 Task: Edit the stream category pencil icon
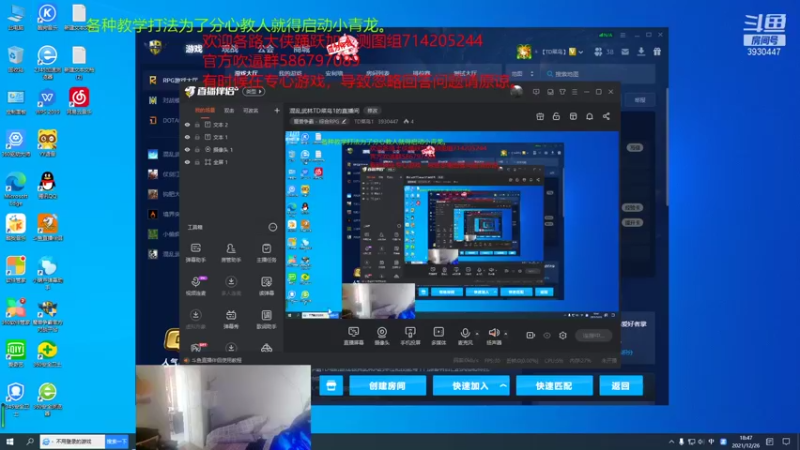pos(344,121)
